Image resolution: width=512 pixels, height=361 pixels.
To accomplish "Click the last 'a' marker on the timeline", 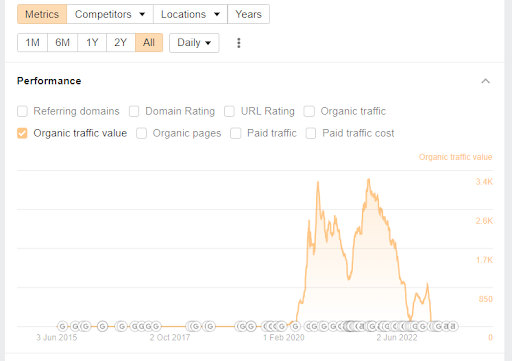I will (x=453, y=326).
